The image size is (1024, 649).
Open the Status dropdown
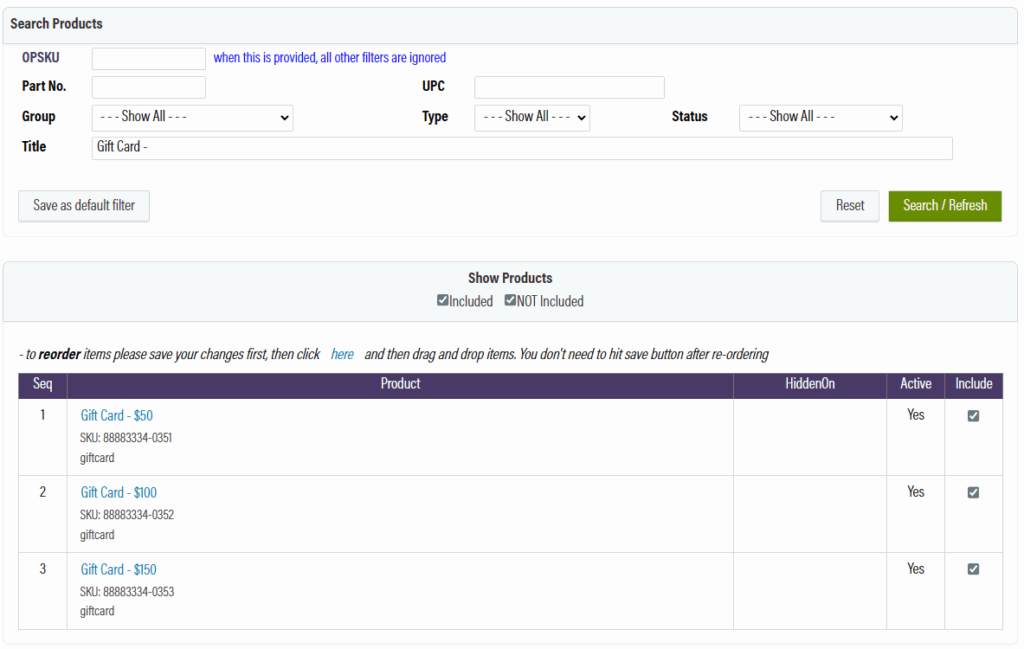pos(820,117)
